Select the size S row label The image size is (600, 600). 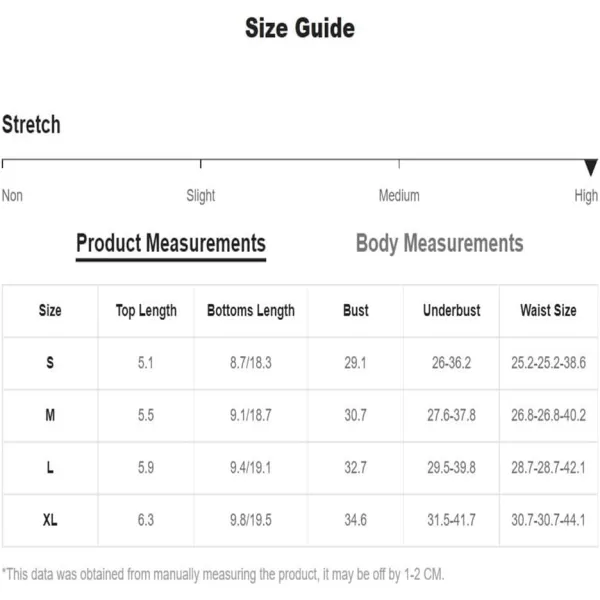pos(50,362)
